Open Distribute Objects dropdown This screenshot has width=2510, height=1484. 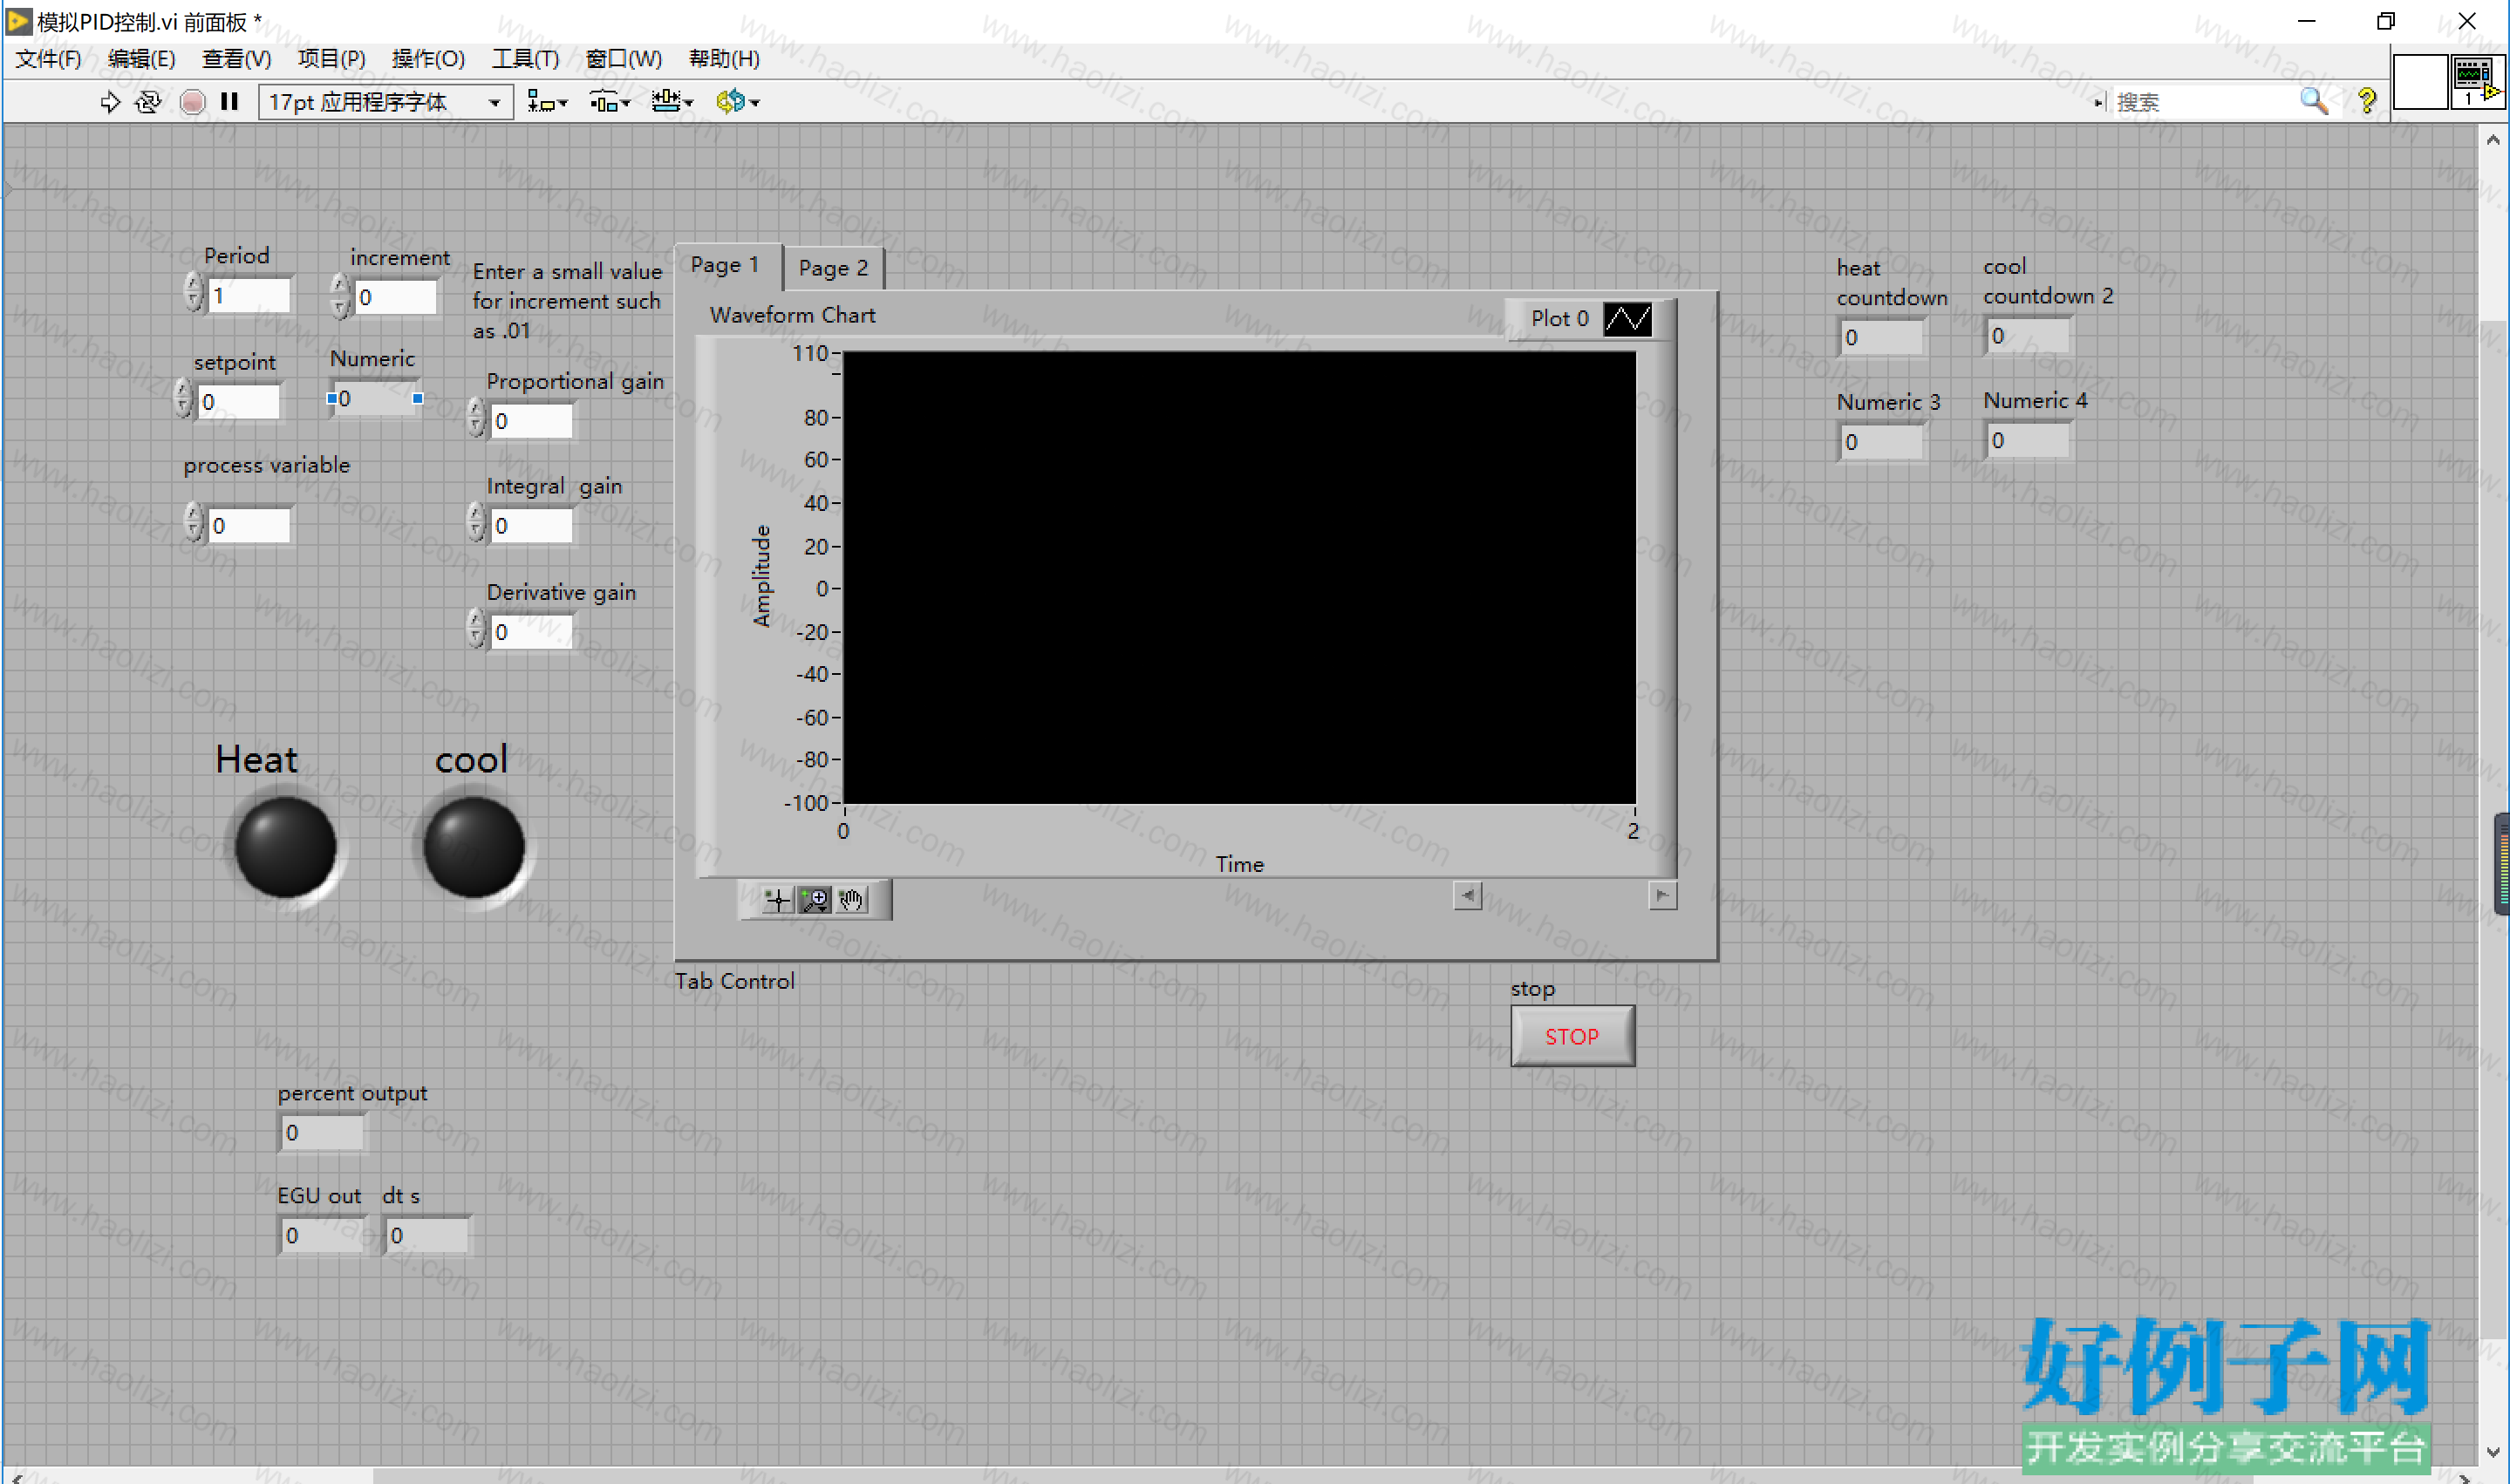click(609, 102)
